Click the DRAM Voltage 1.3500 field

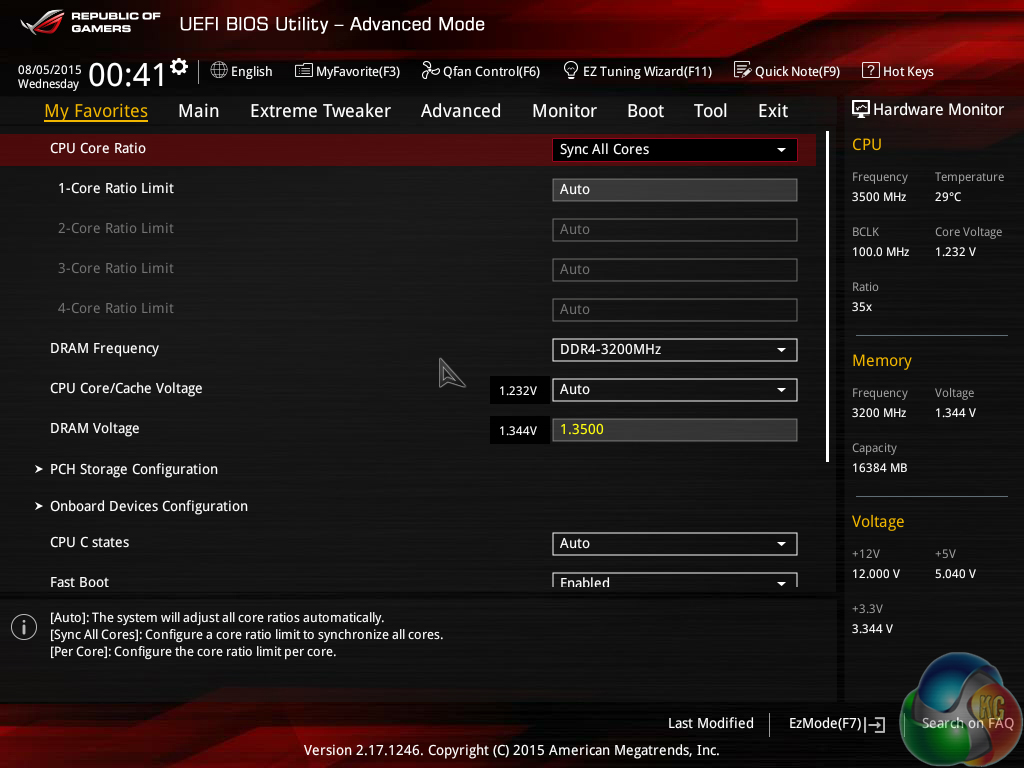click(674, 430)
